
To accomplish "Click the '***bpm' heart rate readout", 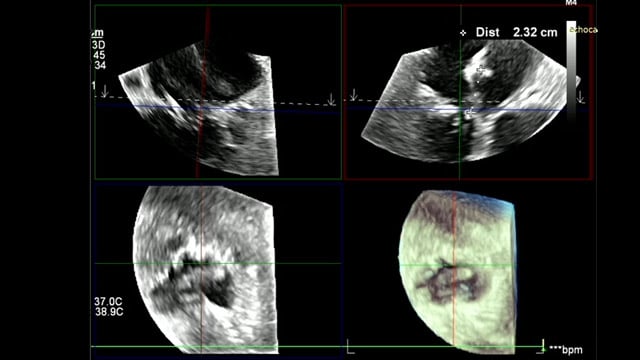I will (566, 350).
